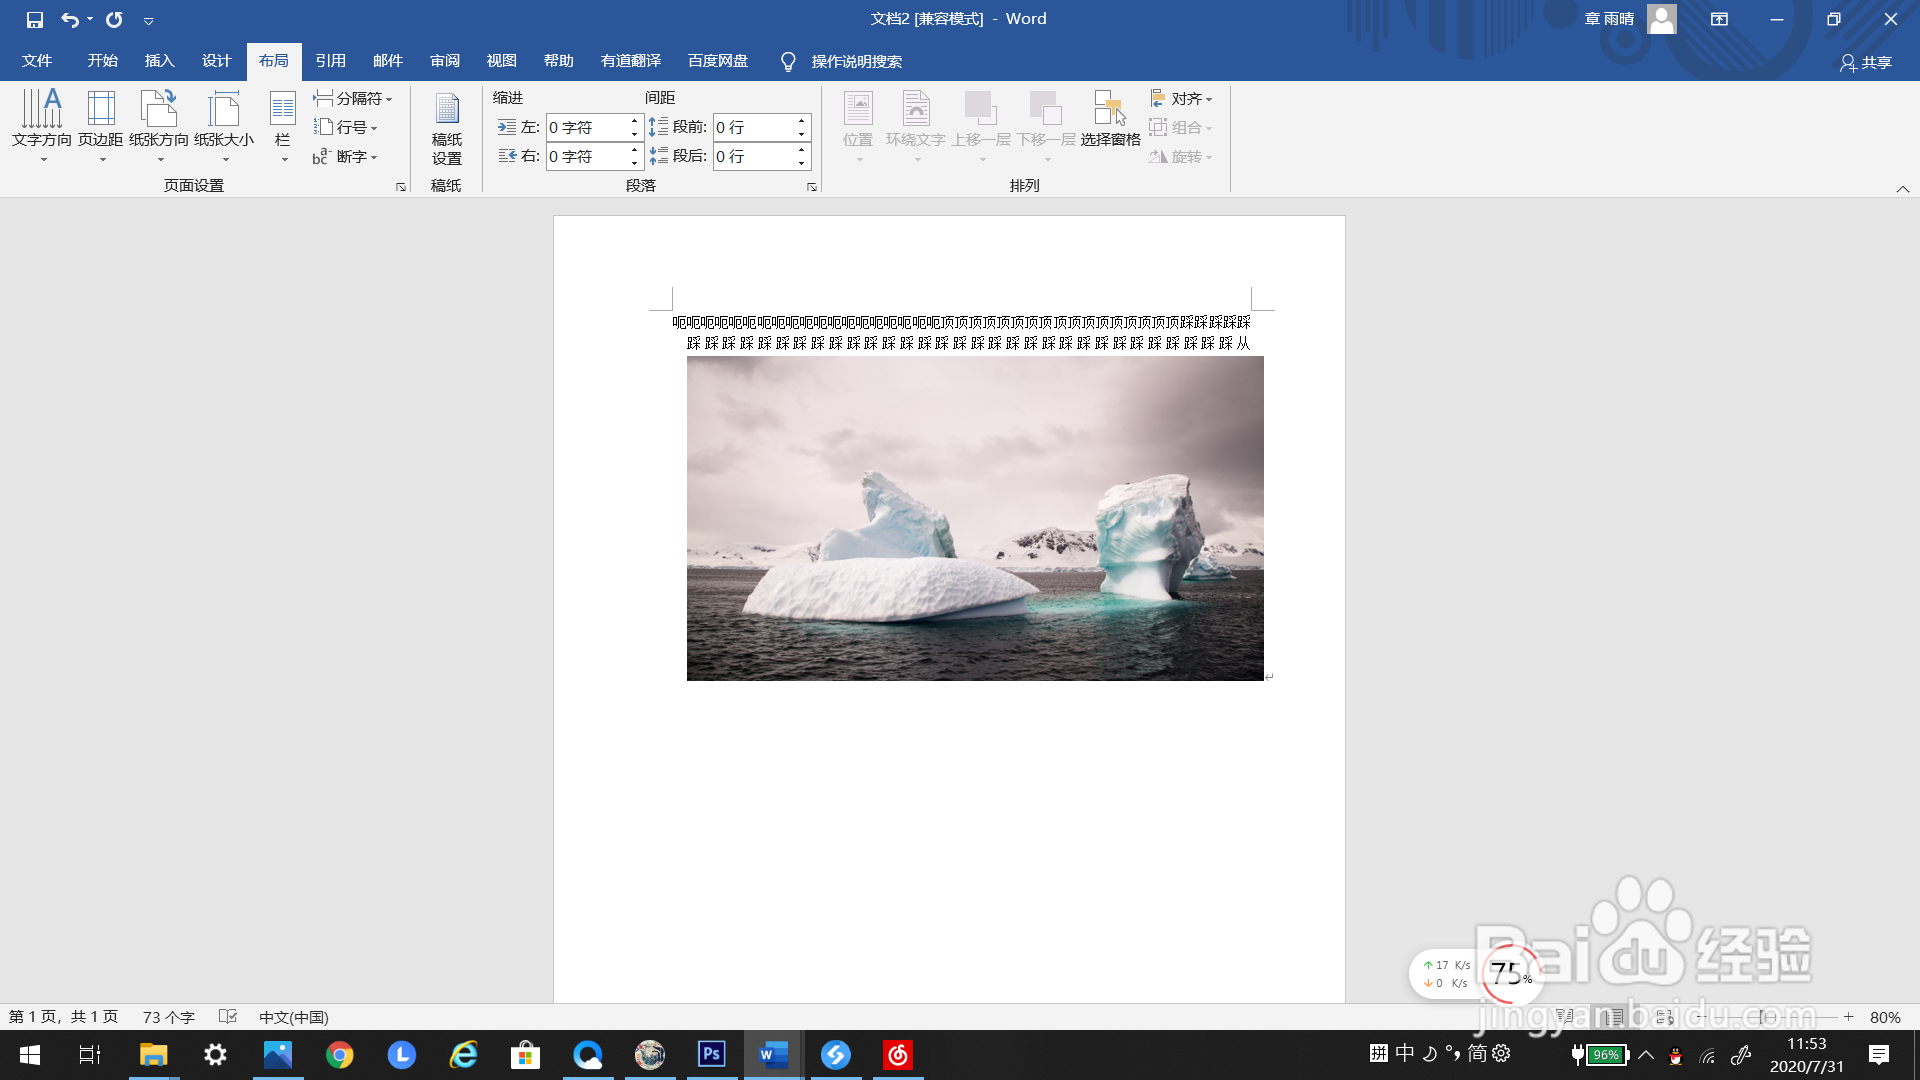Open the Align (对齐) dropdown
This screenshot has width=1920, height=1080.
[x=1181, y=98]
